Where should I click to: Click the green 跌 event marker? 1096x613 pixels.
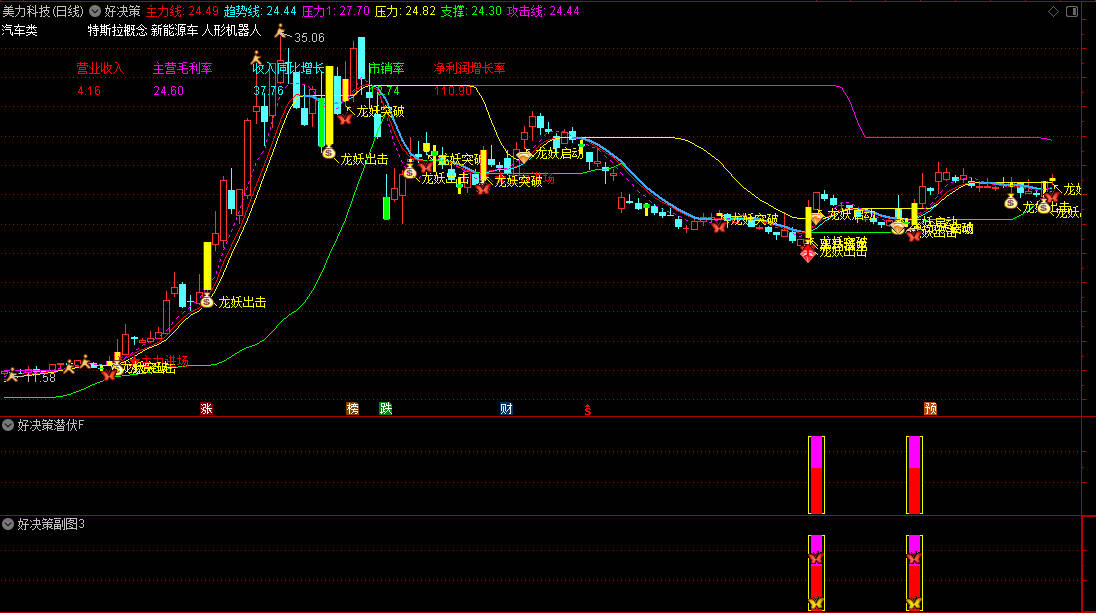pyautogui.click(x=386, y=409)
